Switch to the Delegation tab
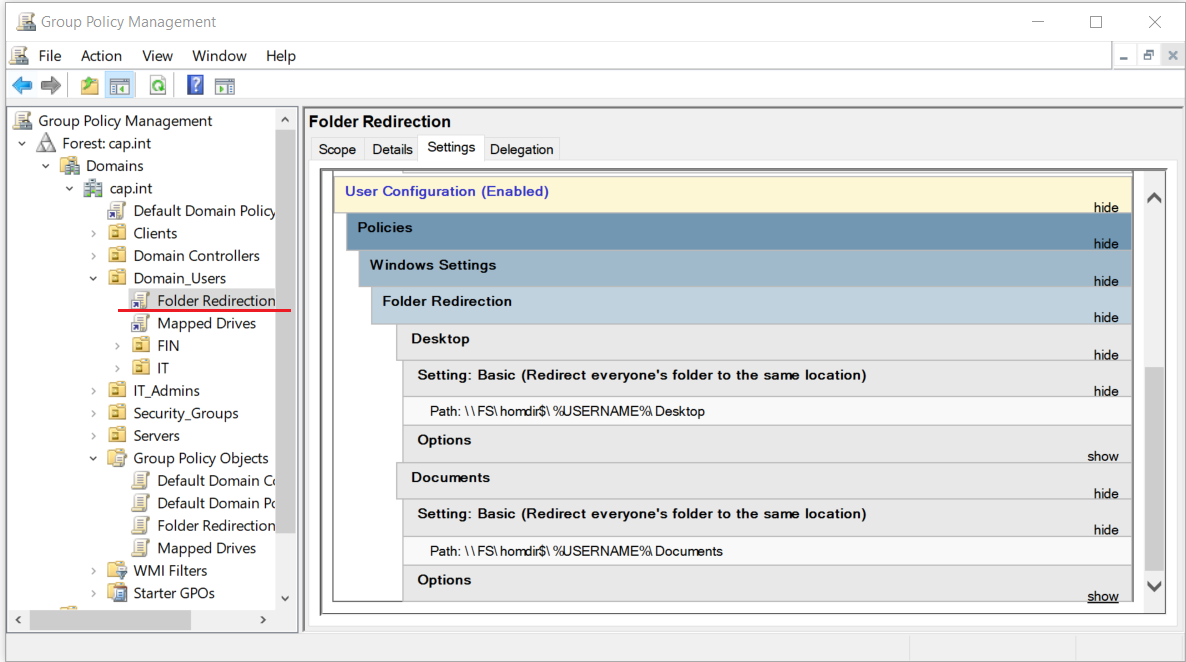Viewport: 1186px width, 662px height. [x=521, y=149]
